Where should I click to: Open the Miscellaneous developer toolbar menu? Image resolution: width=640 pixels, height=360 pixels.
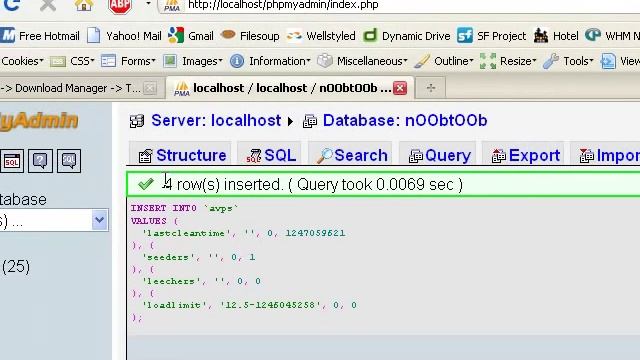point(372,61)
